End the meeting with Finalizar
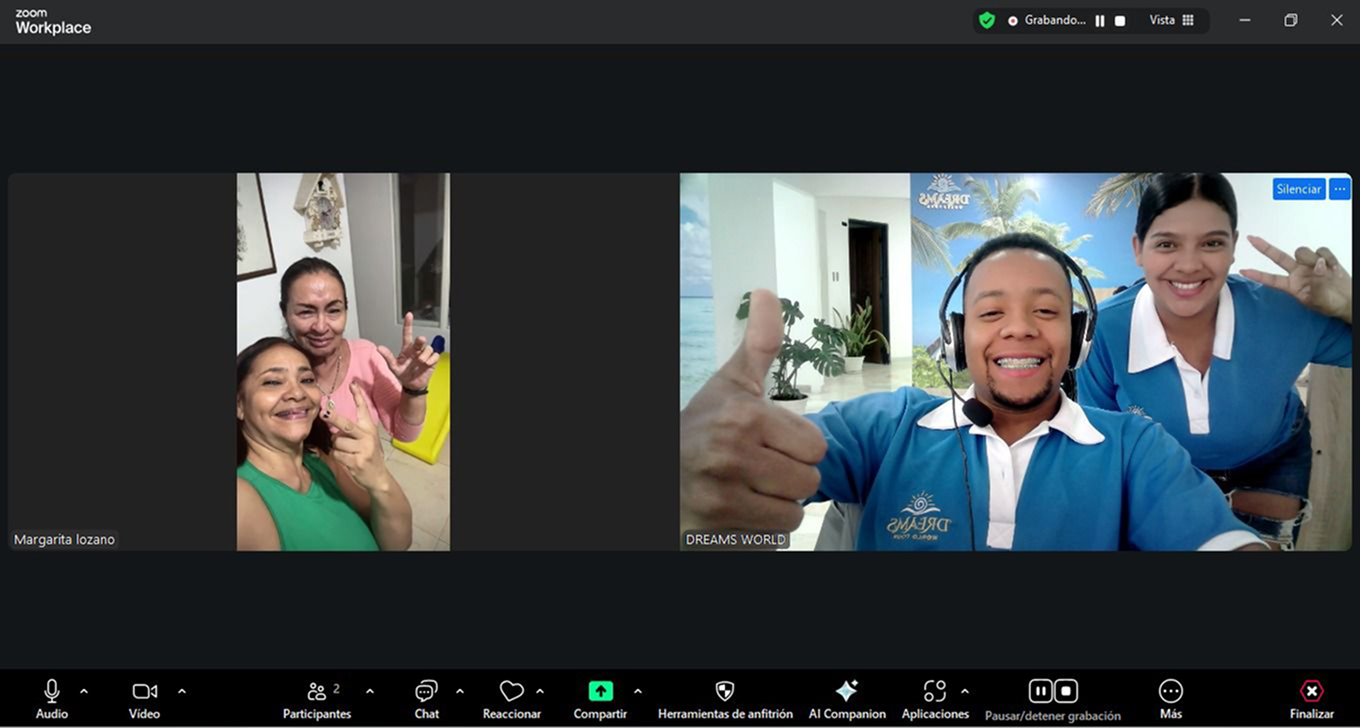1360x728 pixels. [x=1311, y=698]
